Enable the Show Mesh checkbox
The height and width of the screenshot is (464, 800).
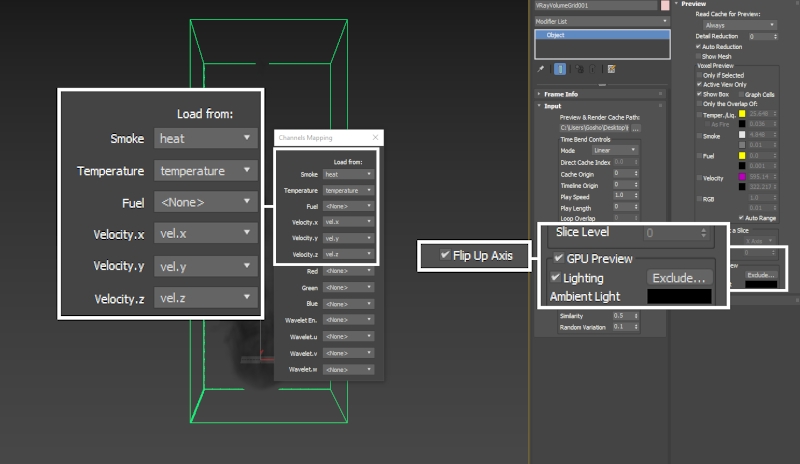(x=698, y=56)
